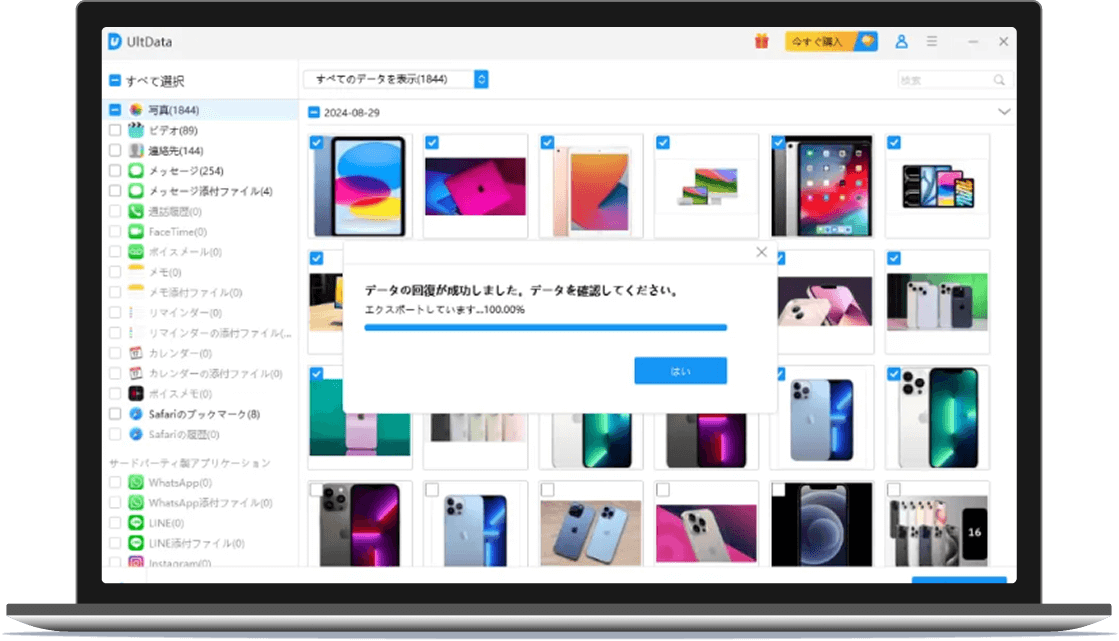Click the ビデオ clapperboard icon

tap(136, 130)
